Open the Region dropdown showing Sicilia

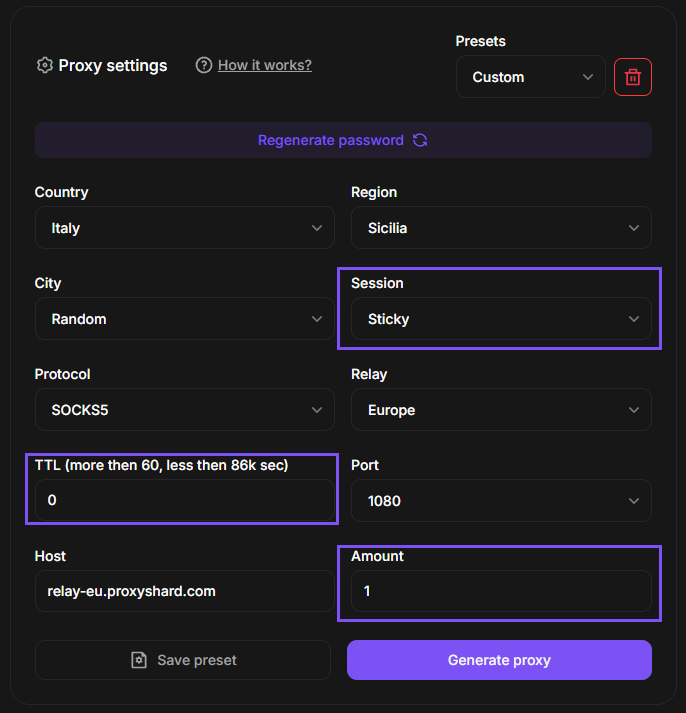click(501, 228)
